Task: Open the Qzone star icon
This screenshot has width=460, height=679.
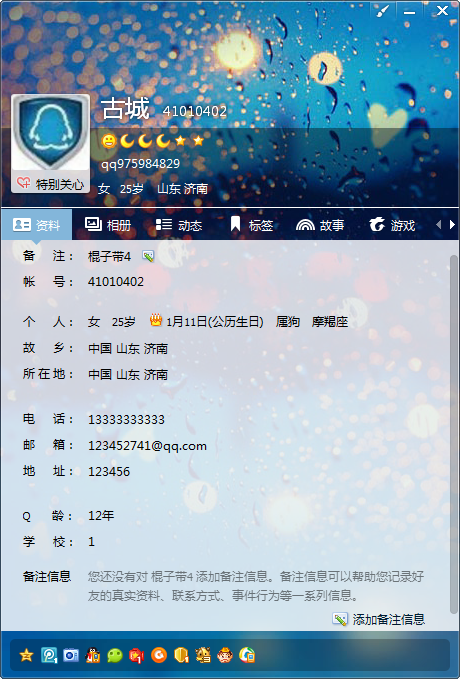Action: click(x=26, y=655)
